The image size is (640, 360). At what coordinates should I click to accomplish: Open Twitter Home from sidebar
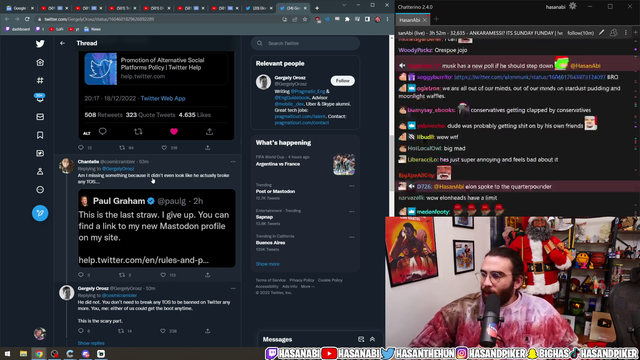(x=40, y=62)
